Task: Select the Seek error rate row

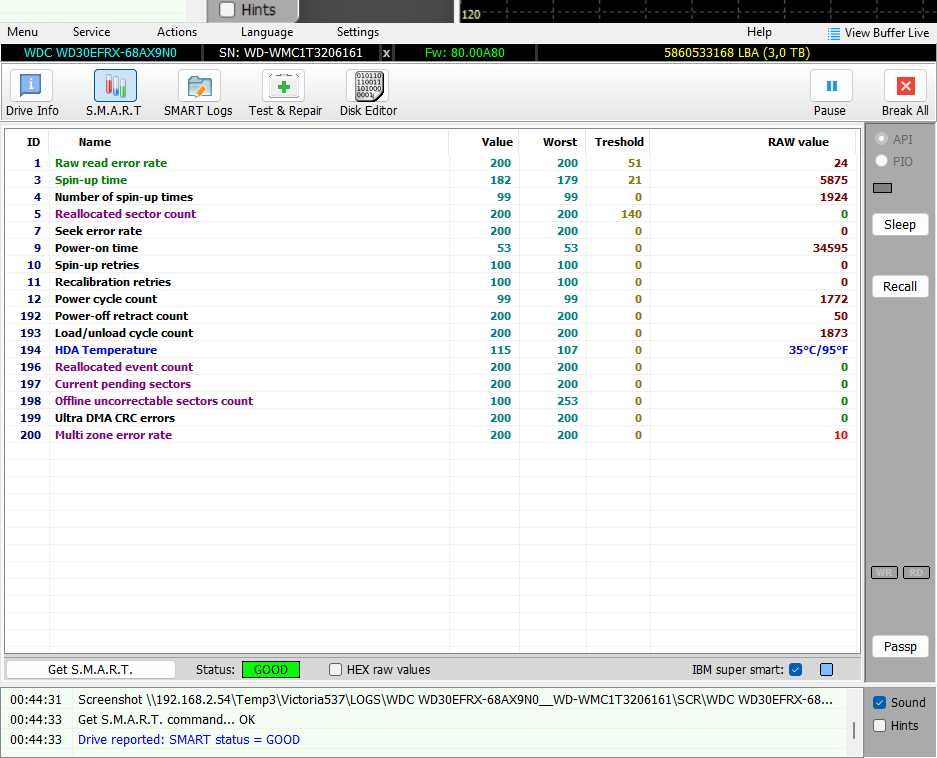Action: (433, 231)
